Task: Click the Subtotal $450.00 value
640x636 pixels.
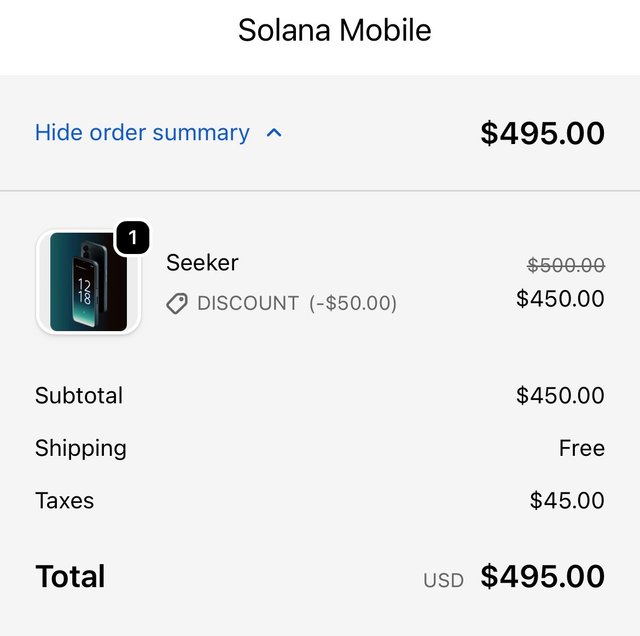Action: click(x=560, y=395)
